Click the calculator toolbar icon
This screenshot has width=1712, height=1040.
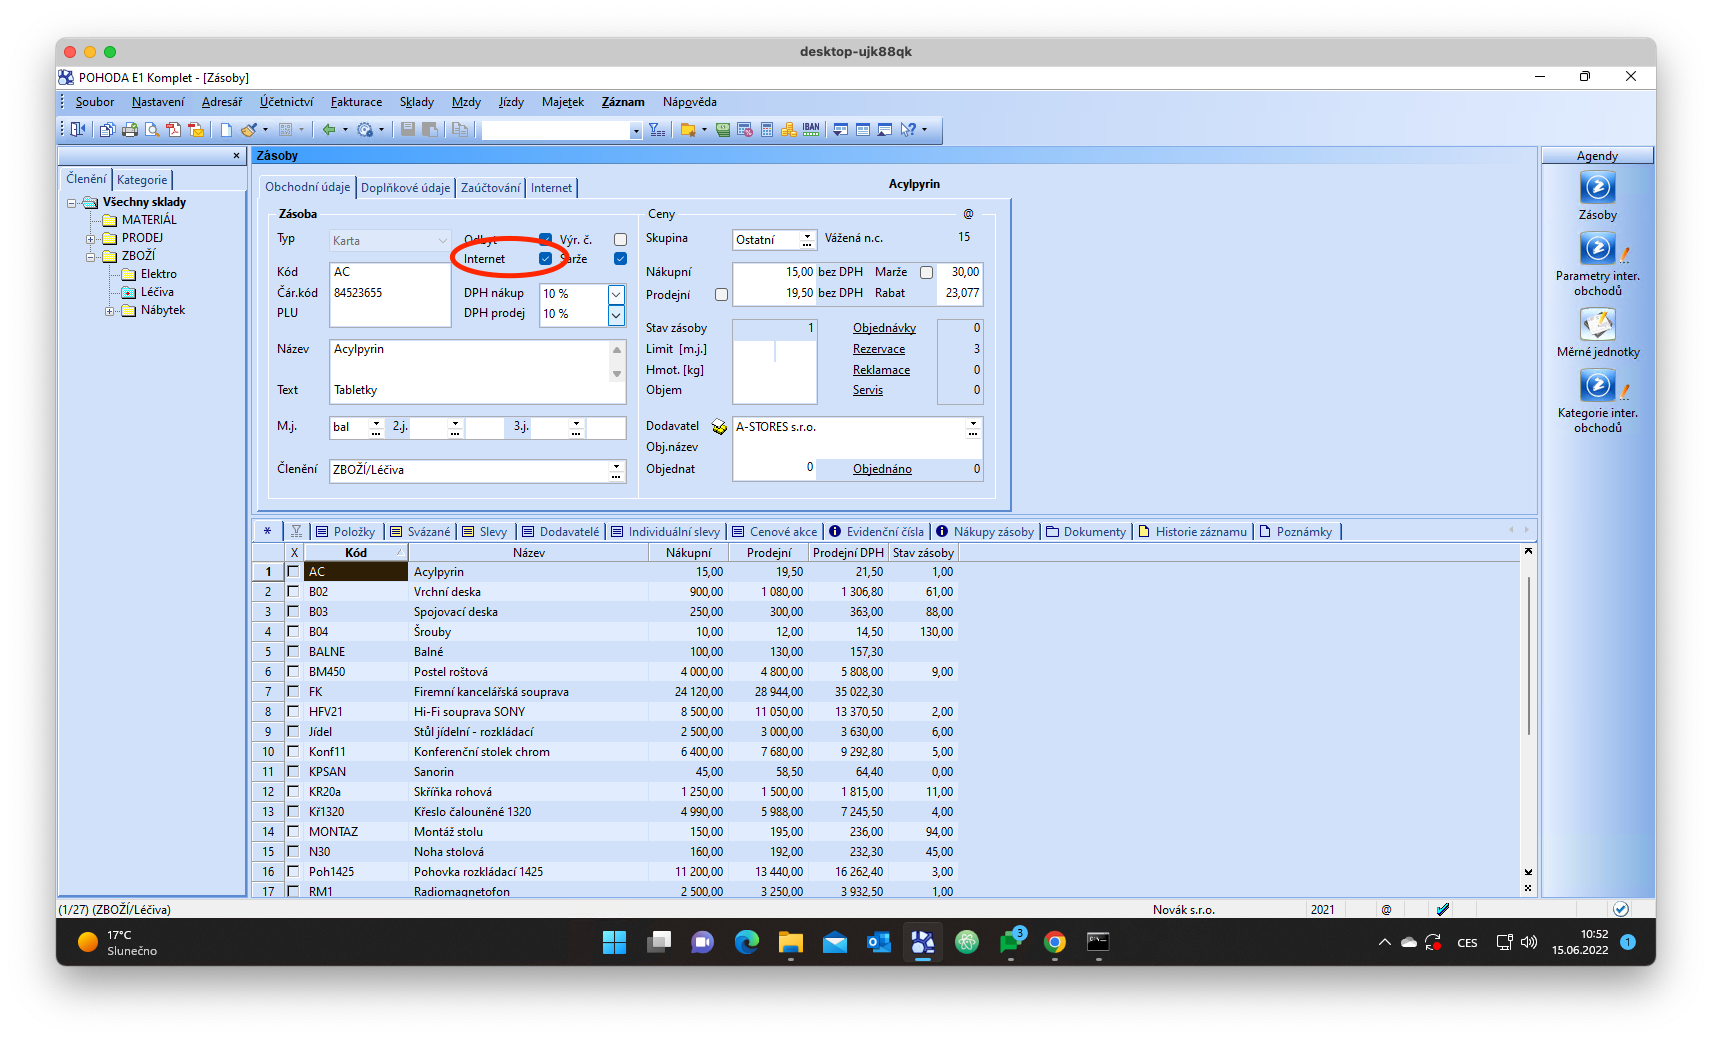767,130
